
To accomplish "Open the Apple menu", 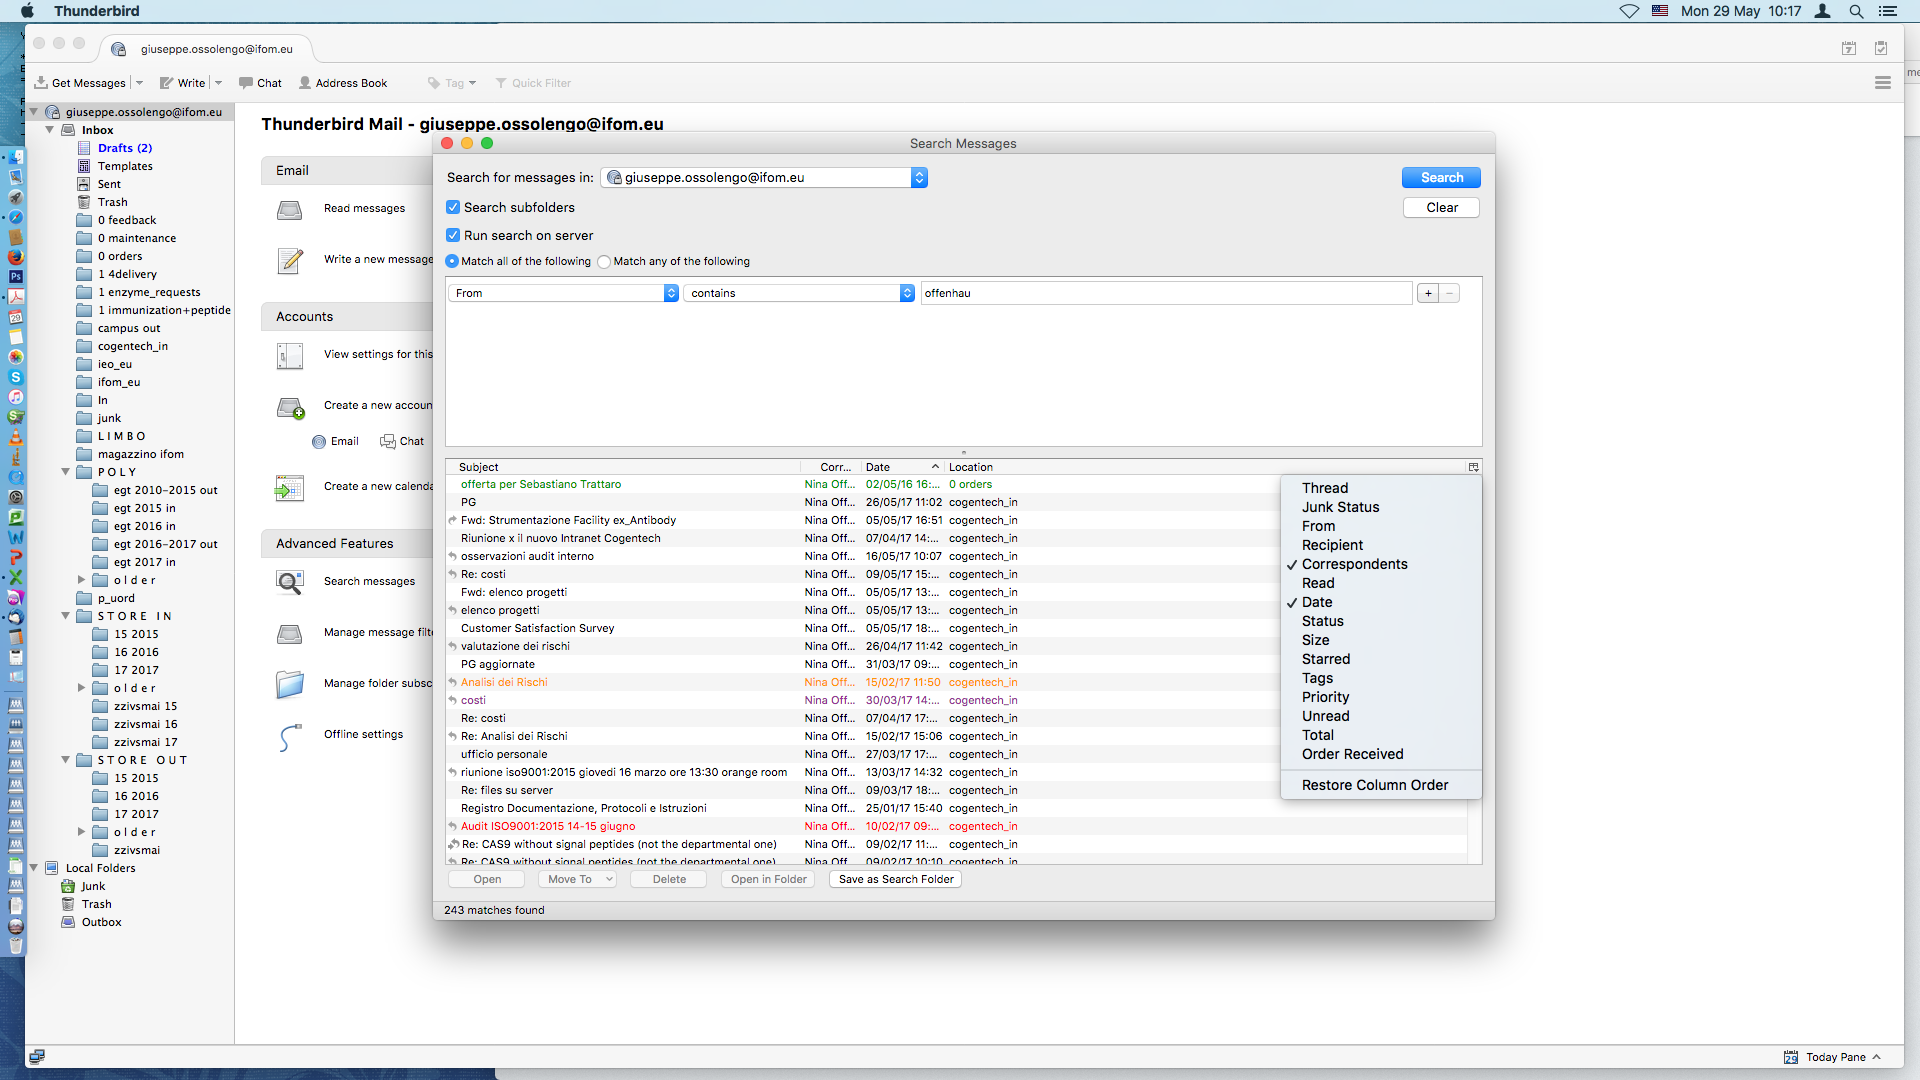I will tap(27, 11).
